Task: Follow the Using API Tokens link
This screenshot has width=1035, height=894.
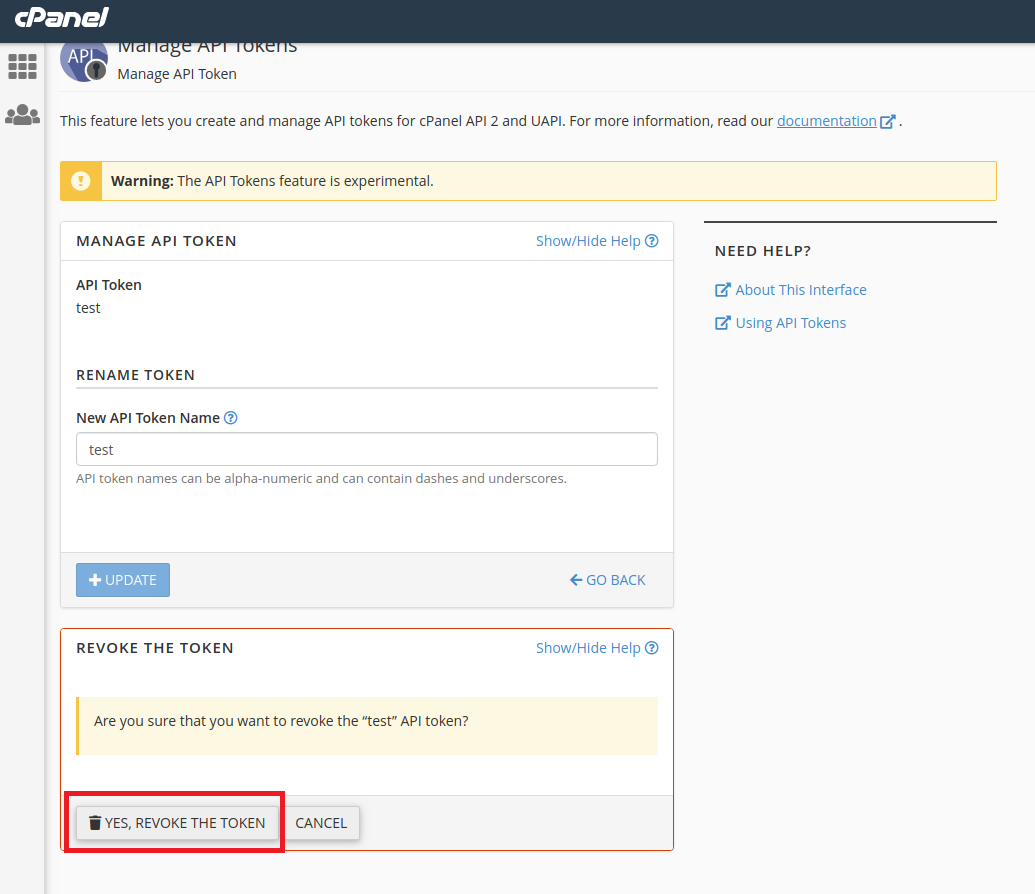Action: coord(790,322)
